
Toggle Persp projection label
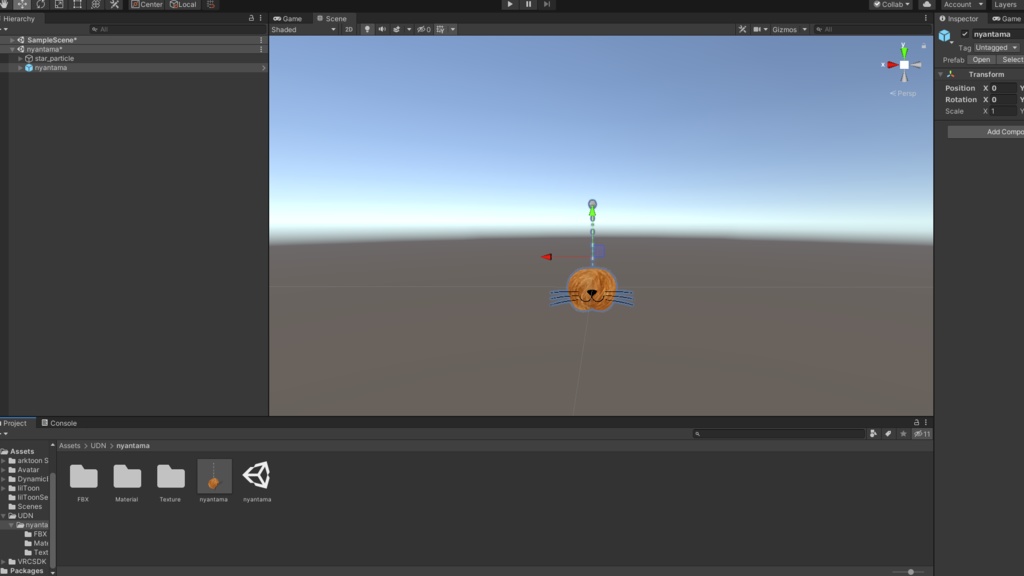[x=903, y=93]
